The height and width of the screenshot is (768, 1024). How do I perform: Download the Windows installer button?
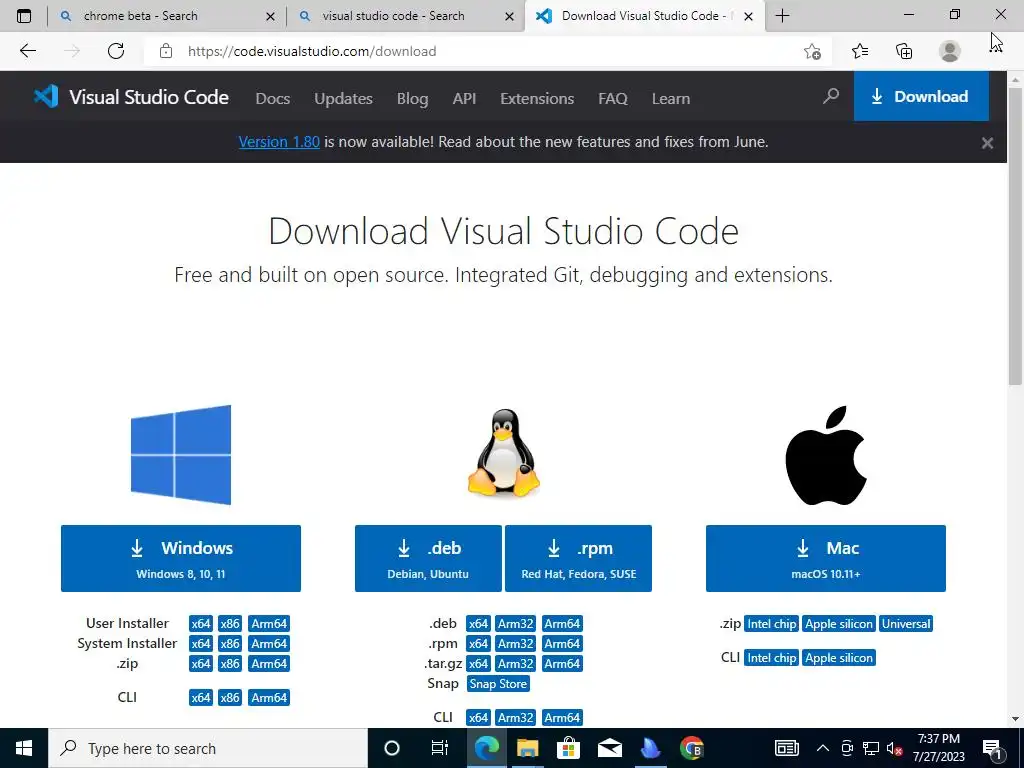point(181,558)
